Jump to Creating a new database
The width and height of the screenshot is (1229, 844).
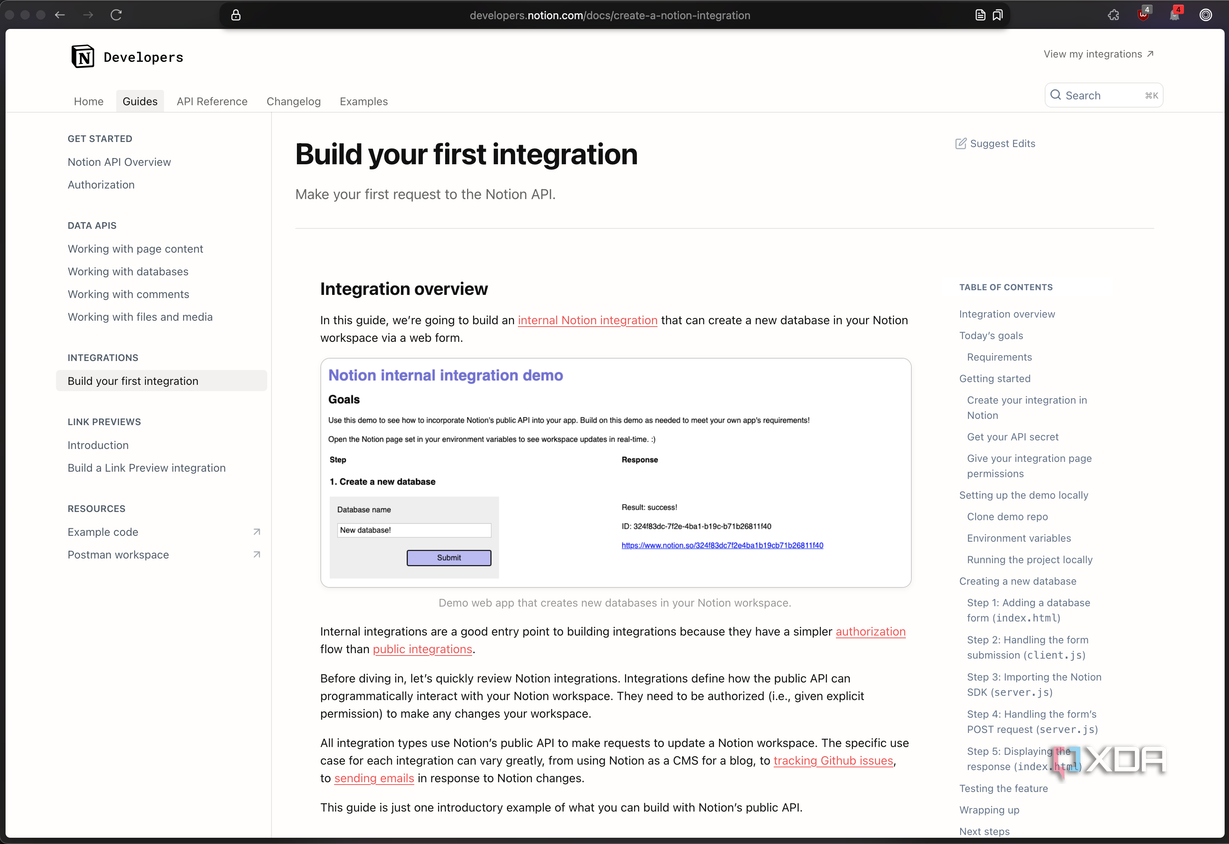tap(1018, 582)
